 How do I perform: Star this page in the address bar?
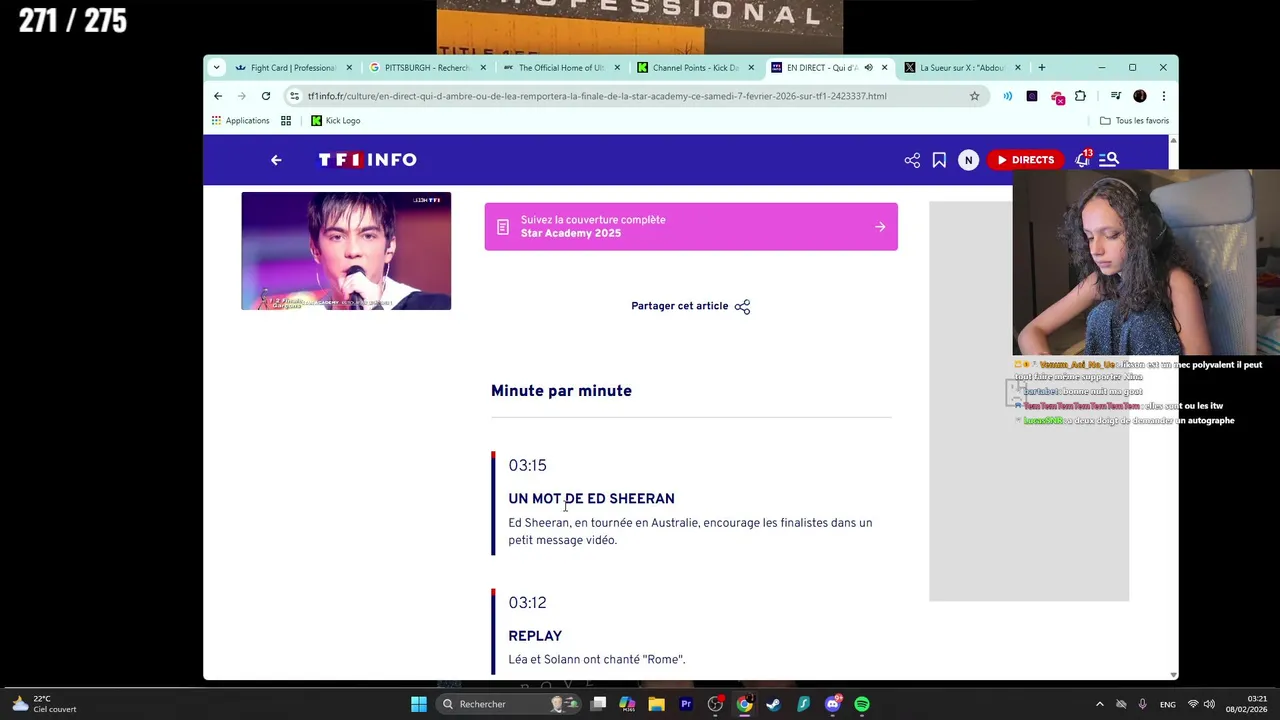[x=974, y=96]
